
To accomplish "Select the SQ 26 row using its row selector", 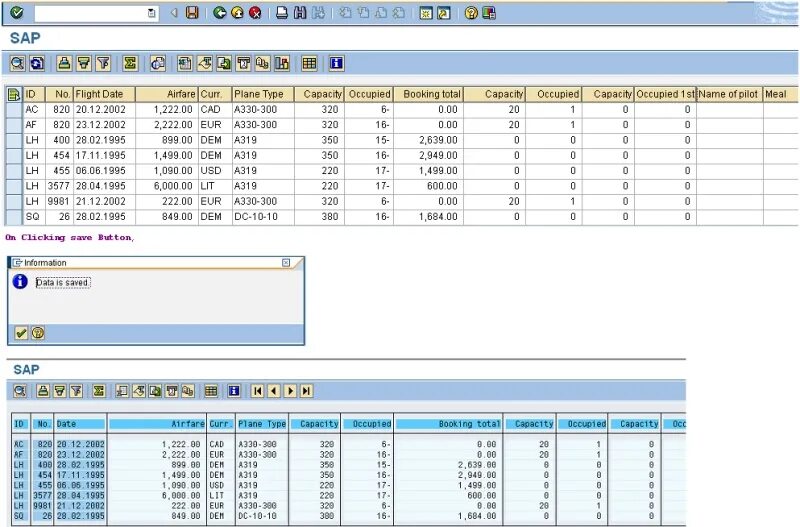I will click(x=14, y=217).
